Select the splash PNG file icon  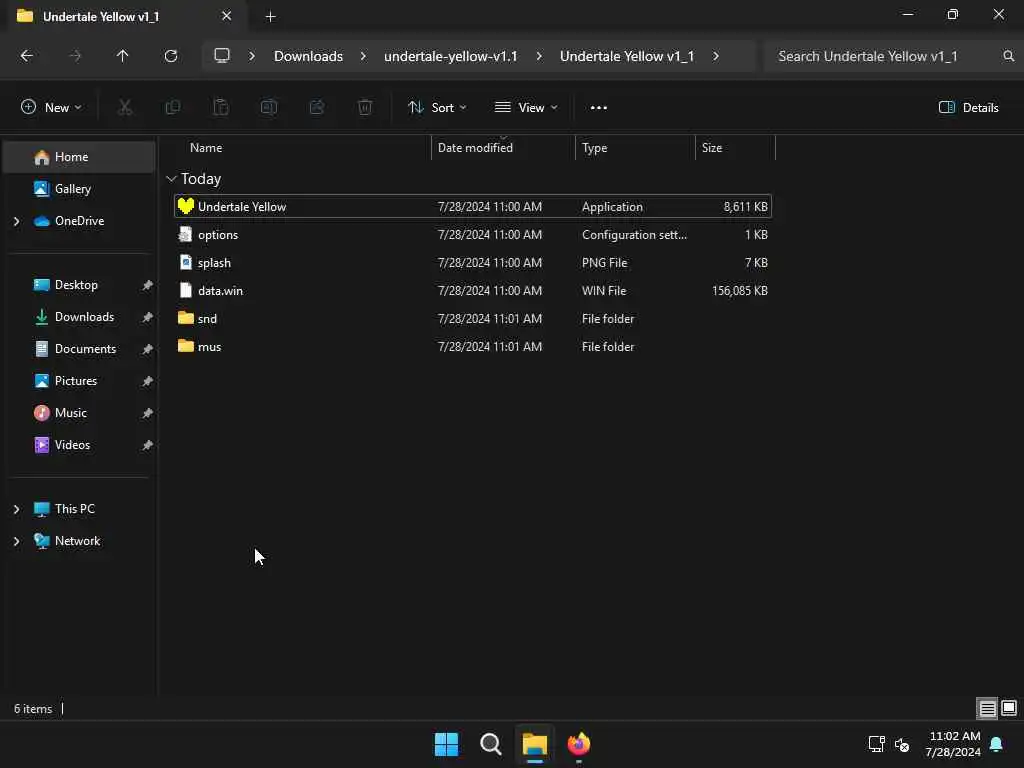185,263
